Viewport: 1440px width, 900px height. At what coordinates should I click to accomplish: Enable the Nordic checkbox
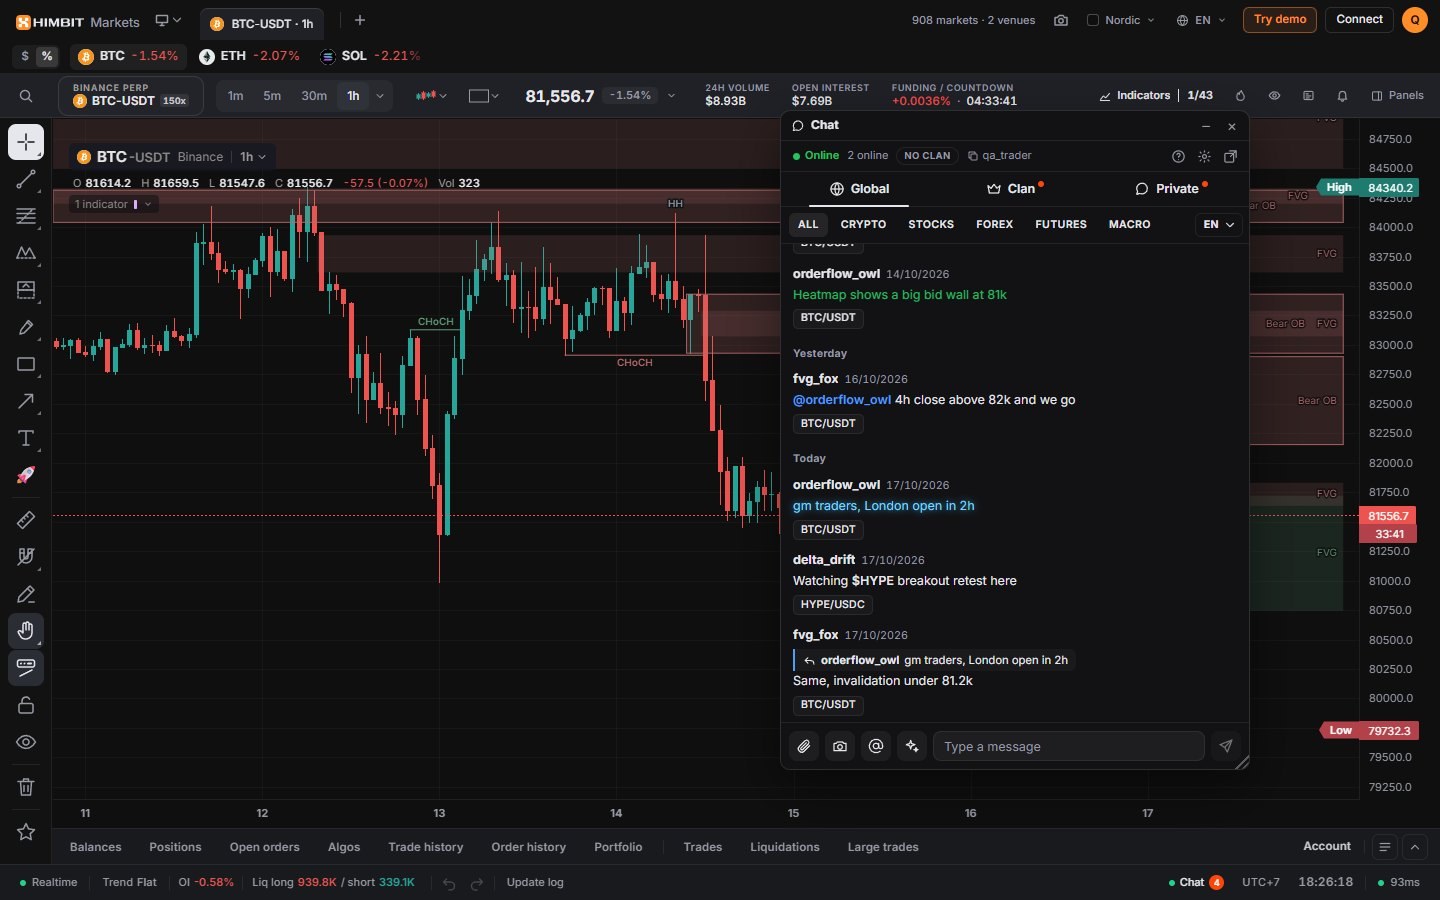pyautogui.click(x=1093, y=20)
